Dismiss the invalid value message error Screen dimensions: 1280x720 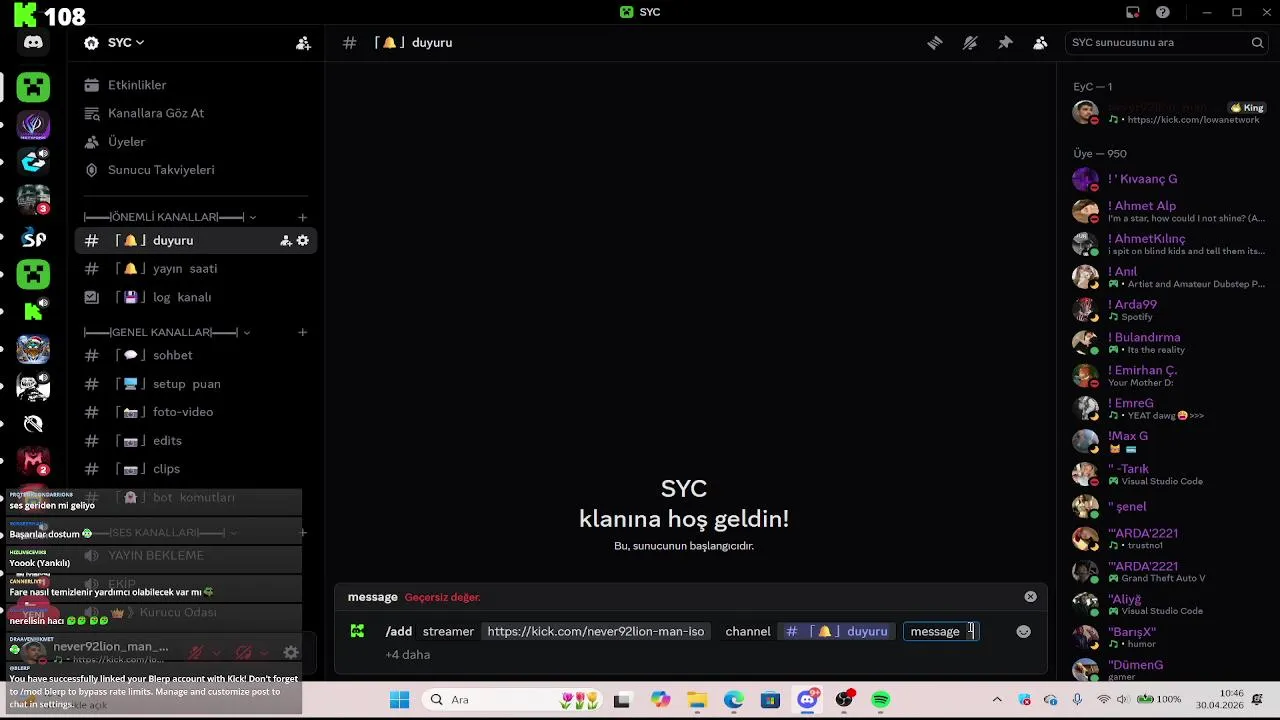(1030, 597)
